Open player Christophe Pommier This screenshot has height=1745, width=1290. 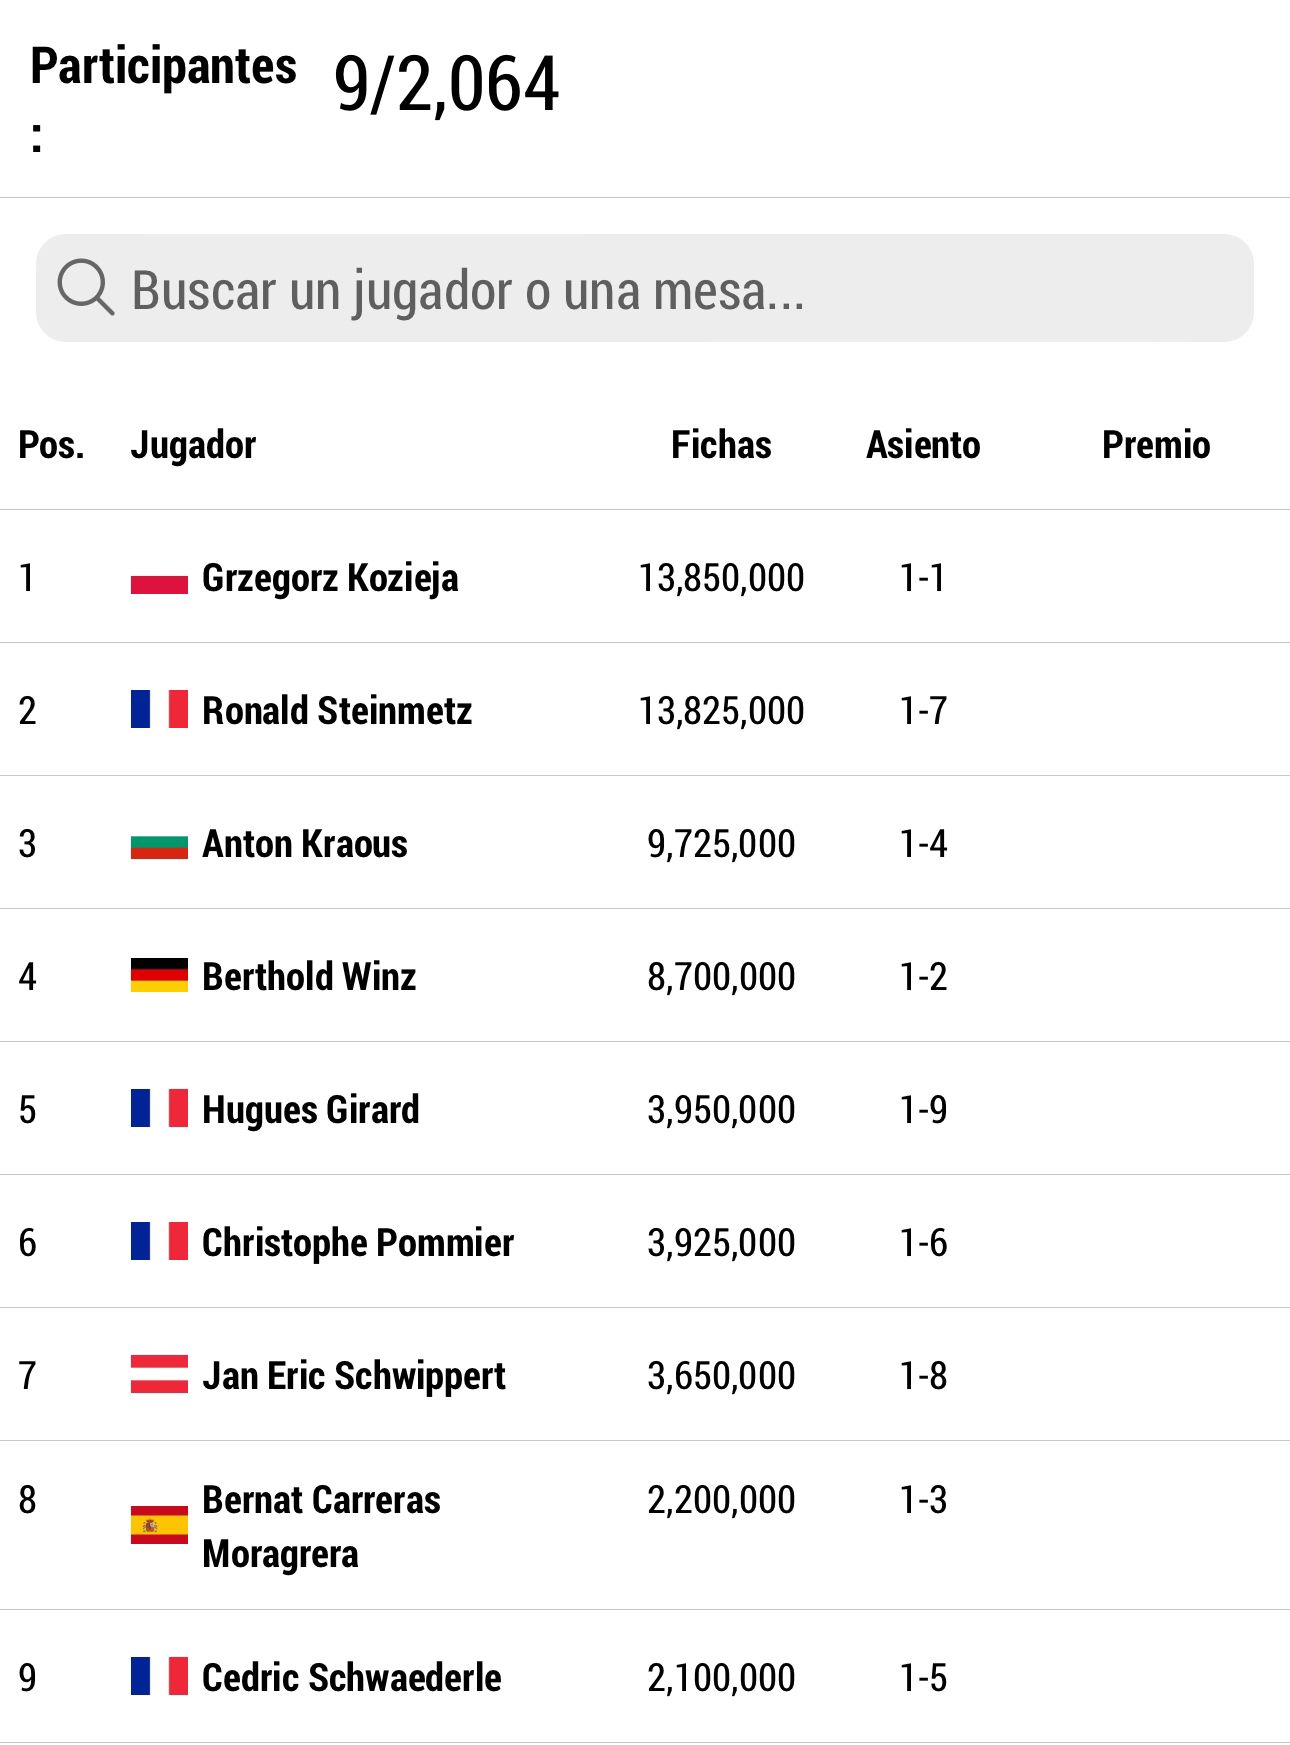click(x=358, y=1243)
